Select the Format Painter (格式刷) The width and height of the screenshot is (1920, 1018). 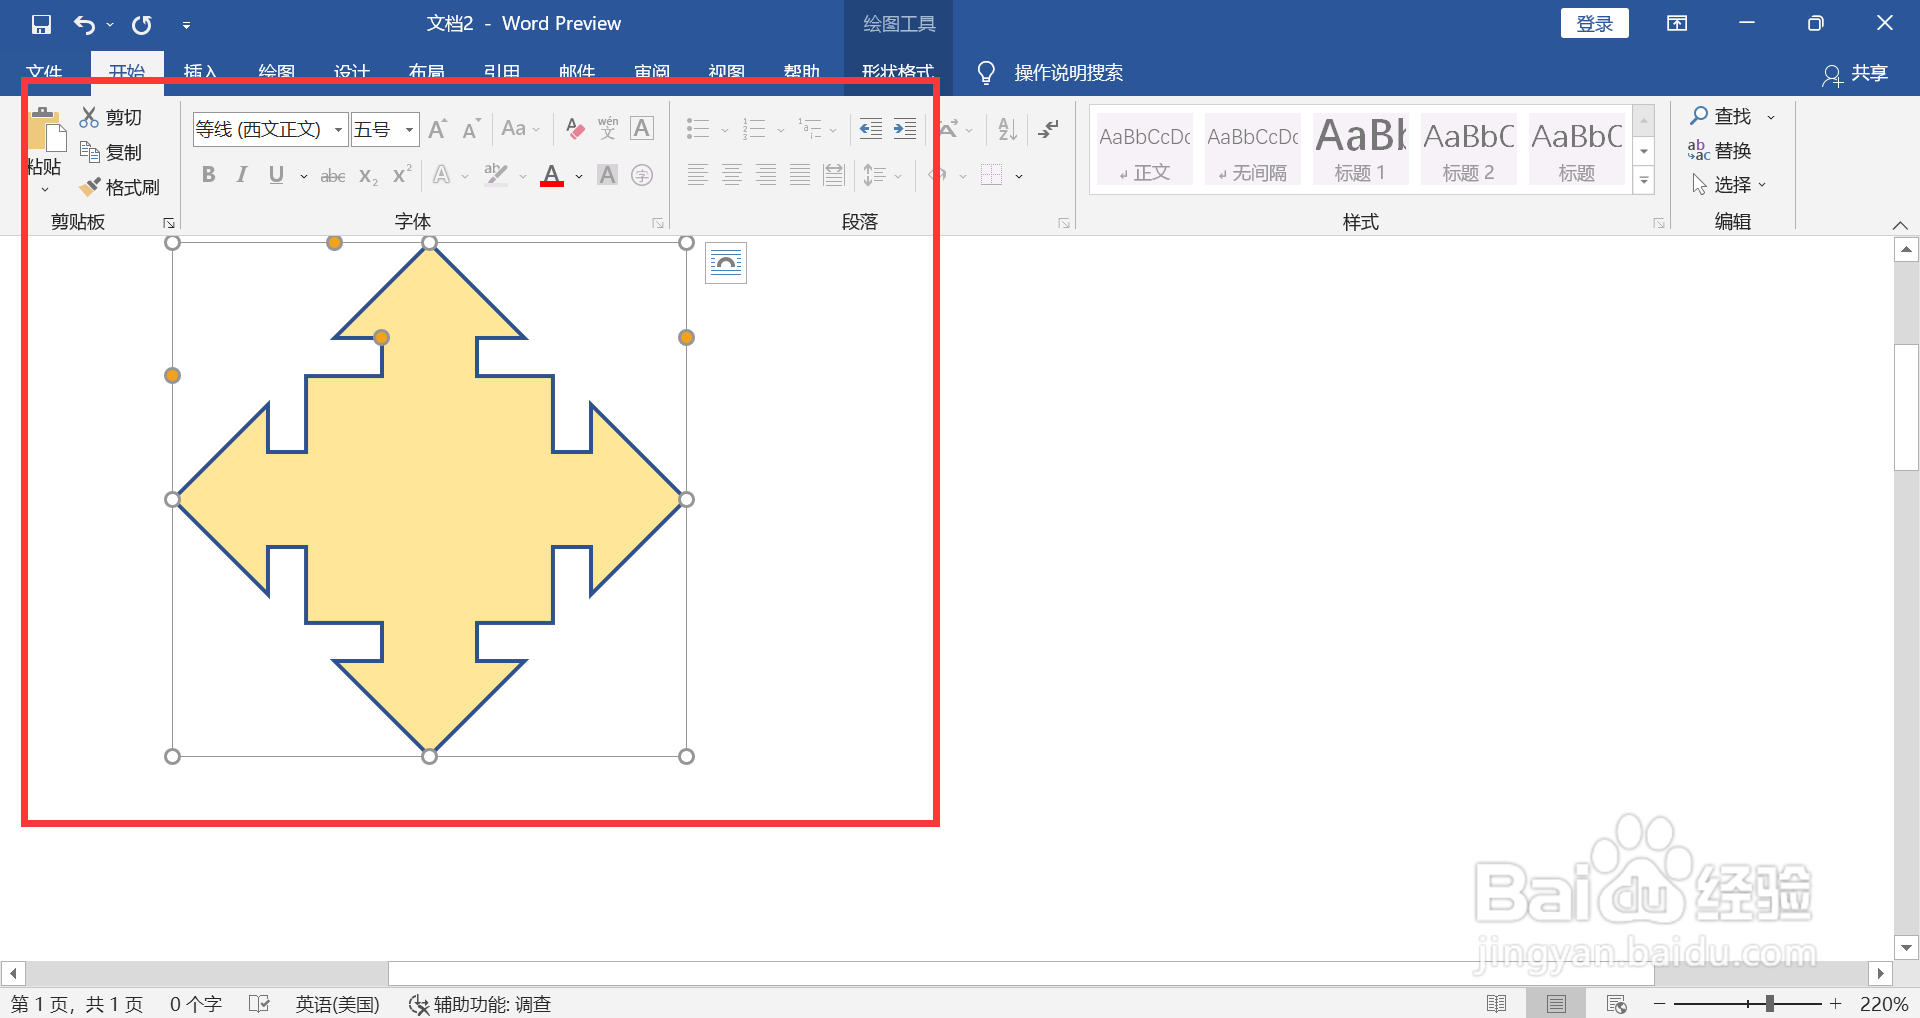[120, 187]
